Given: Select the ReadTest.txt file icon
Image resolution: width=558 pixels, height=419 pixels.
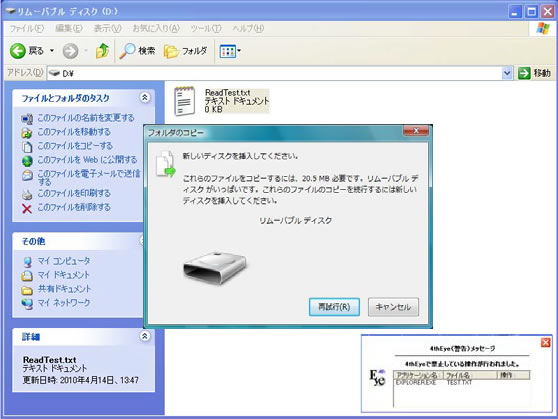Looking at the screenshot, I should [x=184, y=101].
